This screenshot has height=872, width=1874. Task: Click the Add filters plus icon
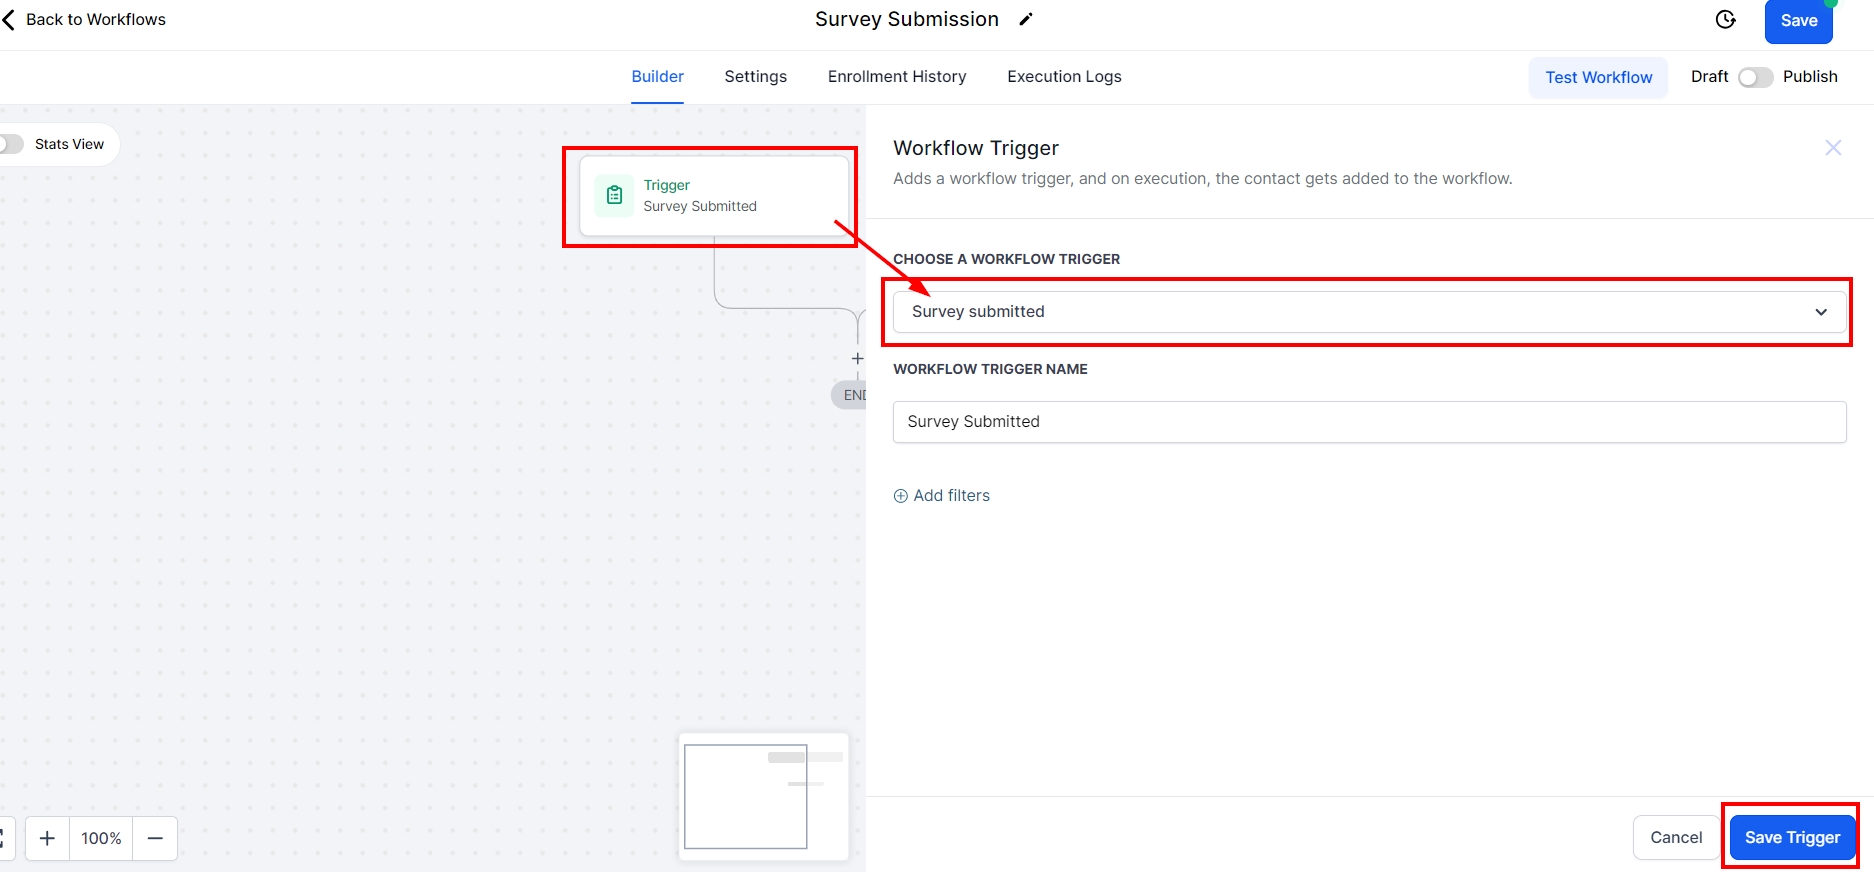coord(900,496)
